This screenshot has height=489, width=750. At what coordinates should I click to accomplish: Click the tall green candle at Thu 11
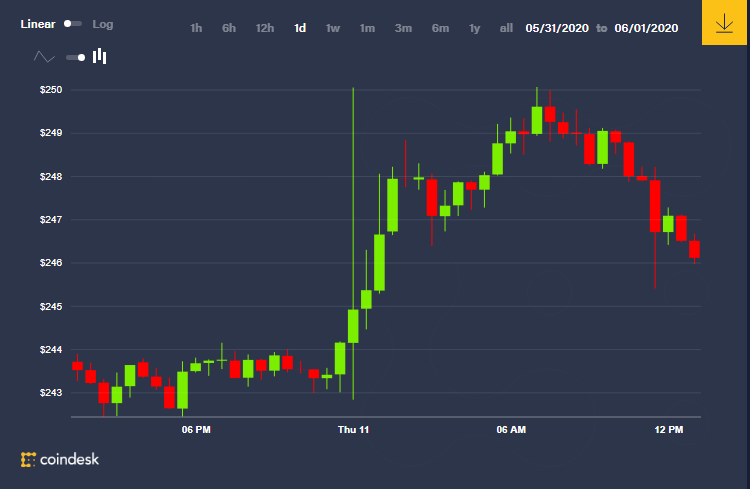(x=353, y=326)
